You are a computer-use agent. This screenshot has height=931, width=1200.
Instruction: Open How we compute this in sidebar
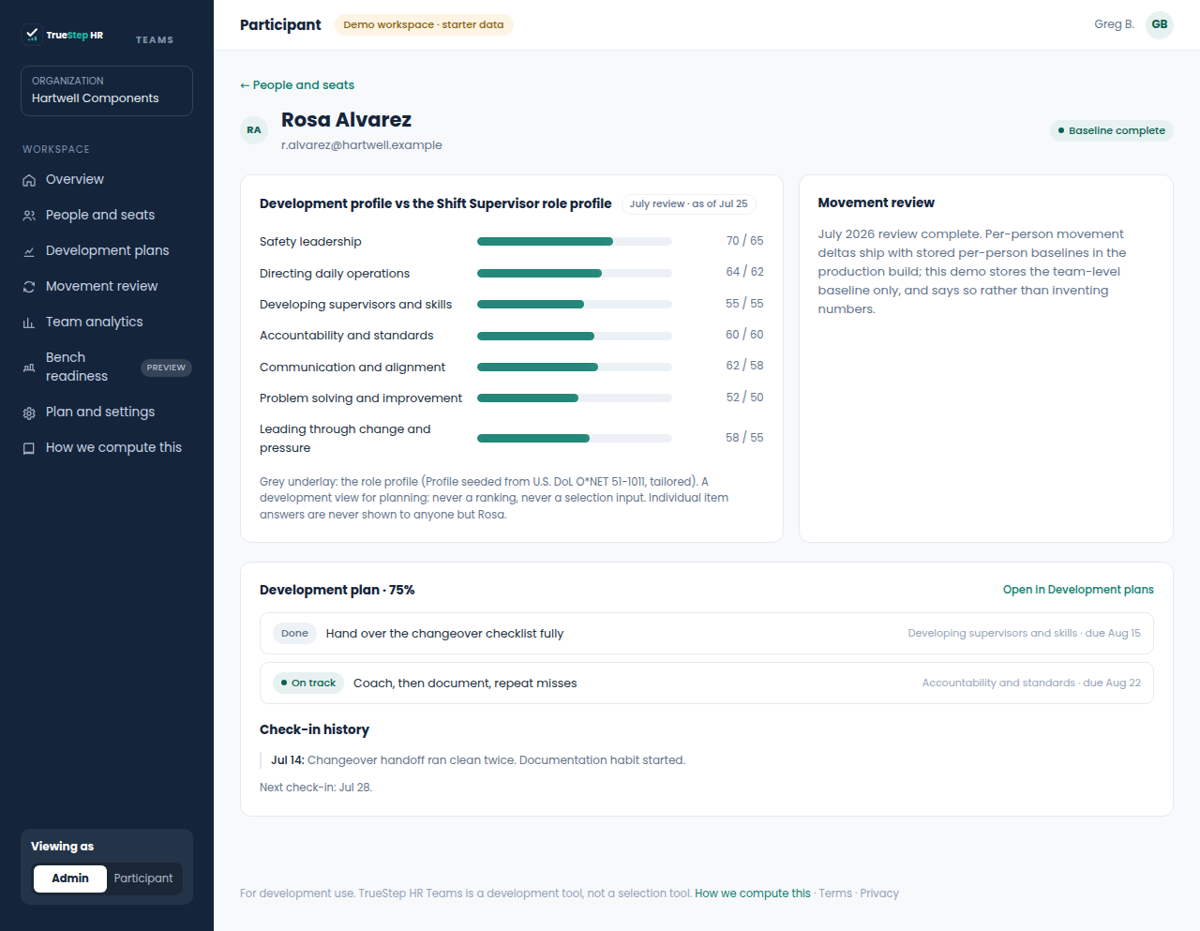(x=106, y=448)
